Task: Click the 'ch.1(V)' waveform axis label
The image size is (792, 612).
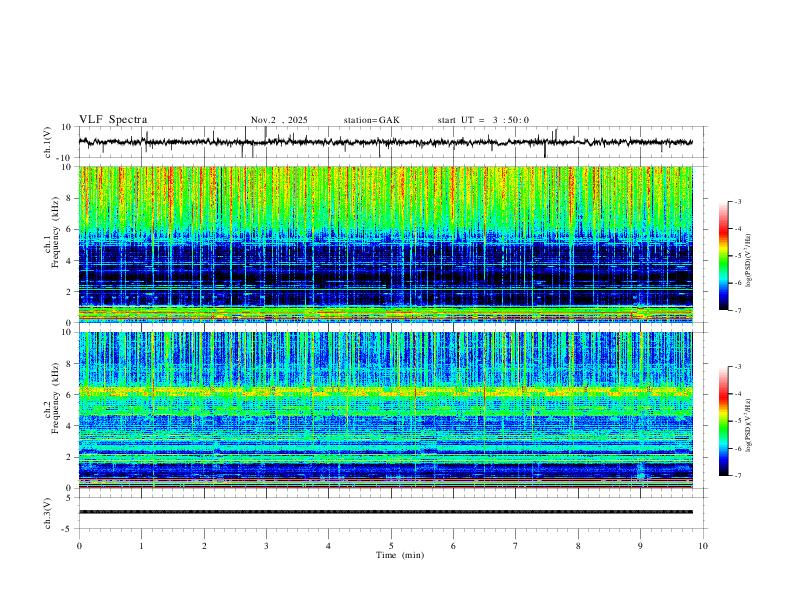Action: point(48,142)
